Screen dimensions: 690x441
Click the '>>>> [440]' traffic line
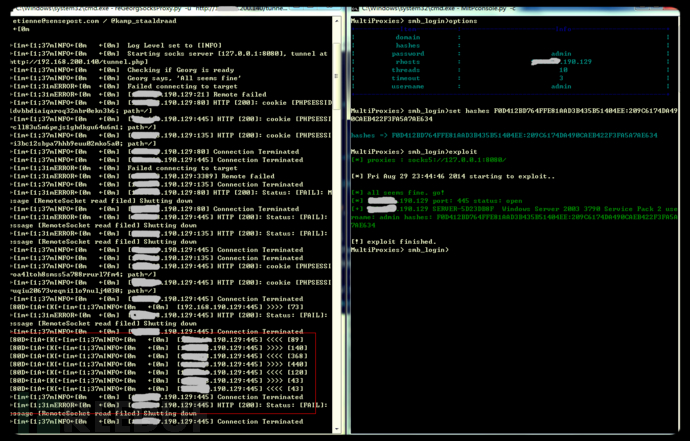tap(159, 364)
